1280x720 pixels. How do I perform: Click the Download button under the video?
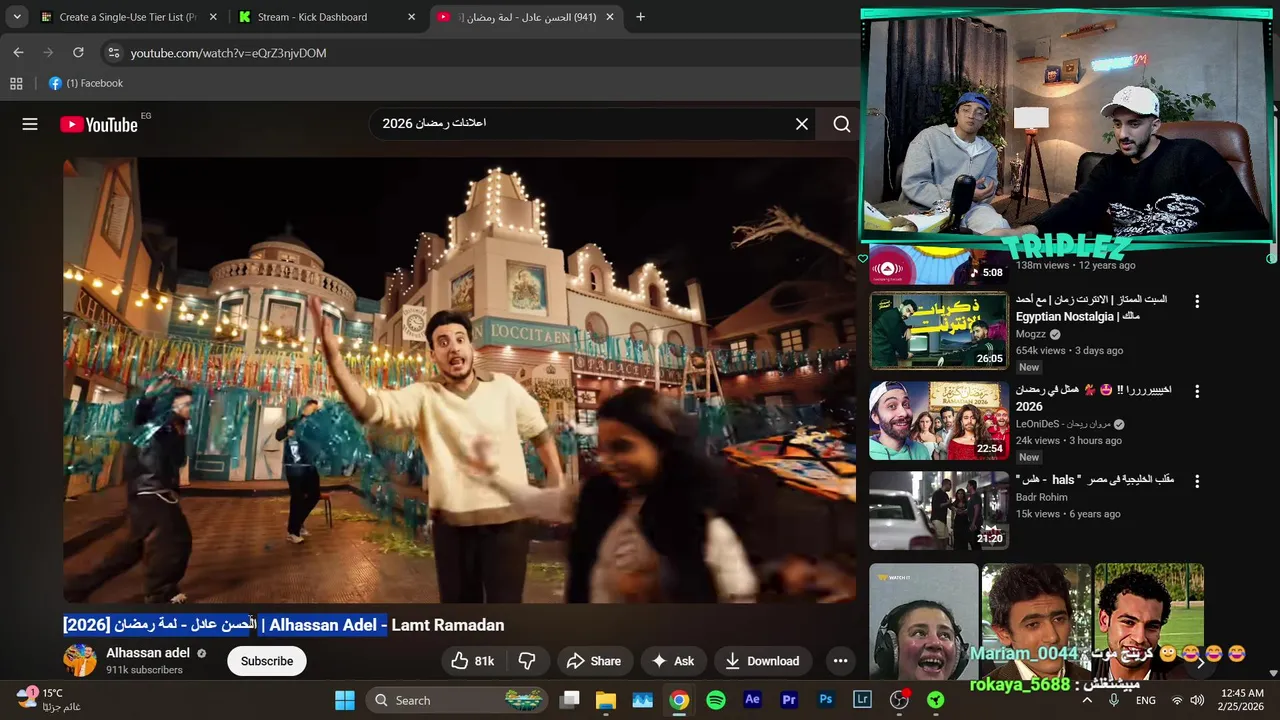click(762, 661)
